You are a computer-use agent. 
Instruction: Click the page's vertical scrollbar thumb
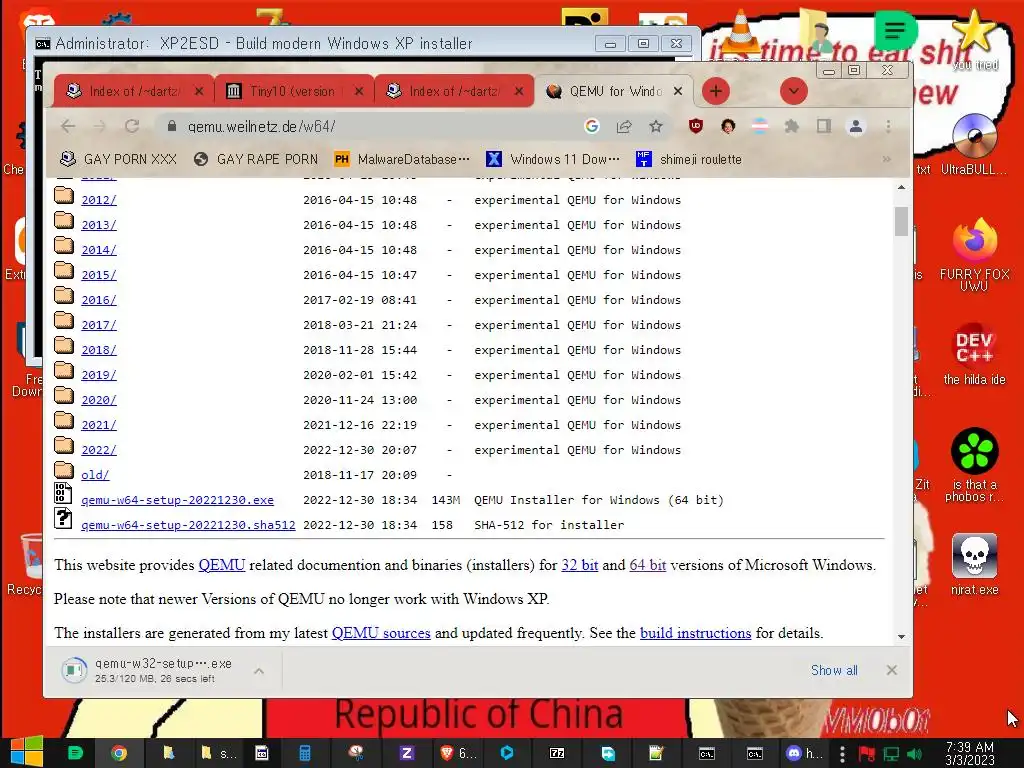click(x=901, y=221)
